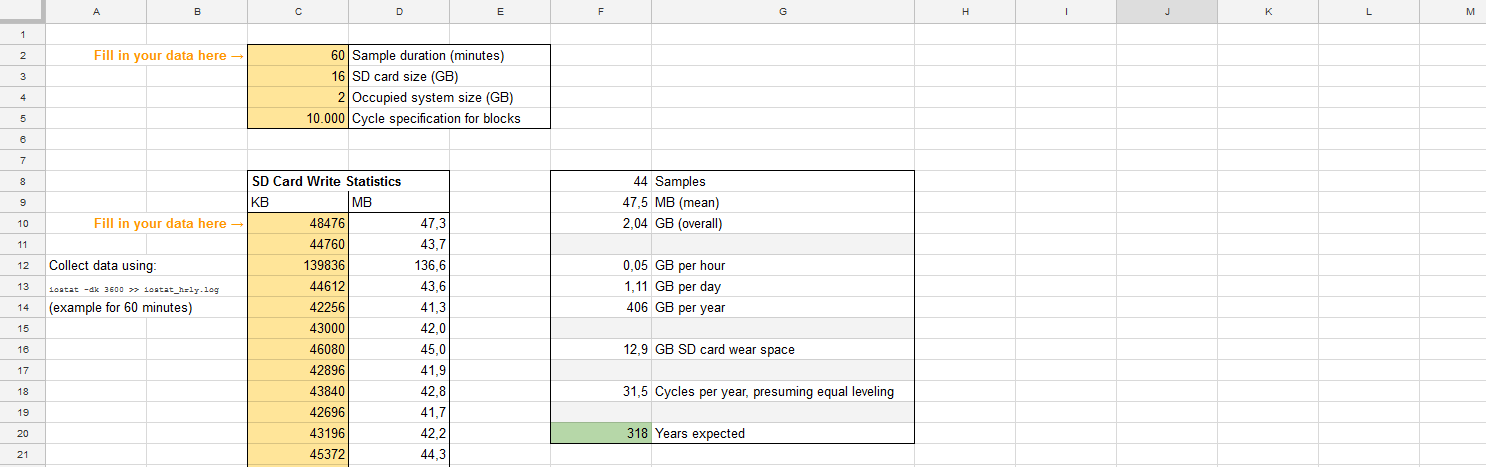The height and width of the screenshot is (467, 1486).
Task: Select the sample duration cell containing 60
Action: click(297, 55)
